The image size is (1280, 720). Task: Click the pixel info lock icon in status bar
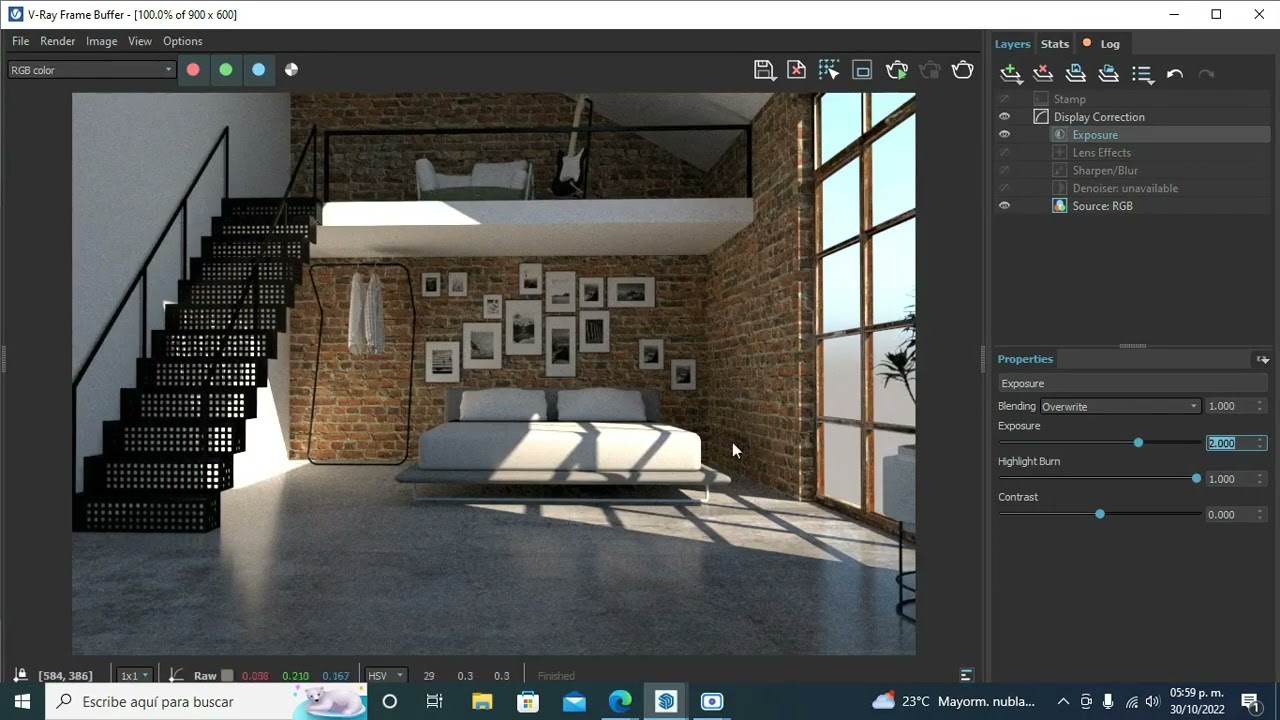coord(20,676)
